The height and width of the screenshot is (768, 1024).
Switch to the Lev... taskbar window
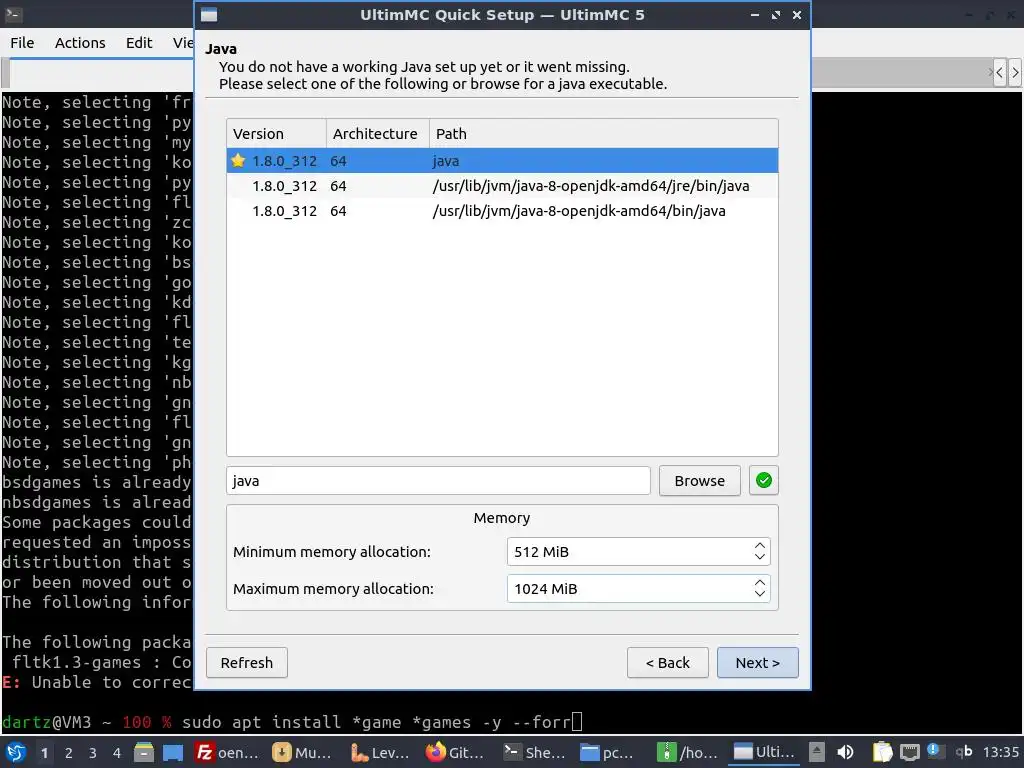click(x=380, y=753)
